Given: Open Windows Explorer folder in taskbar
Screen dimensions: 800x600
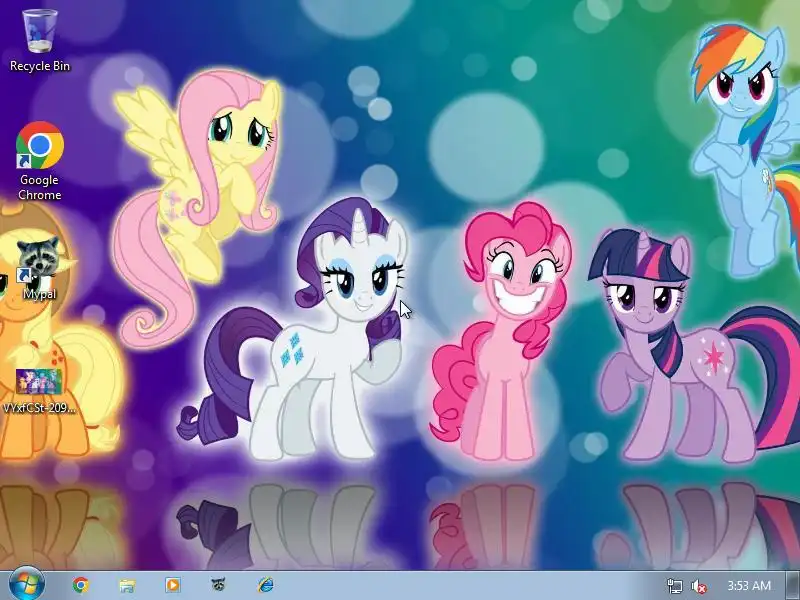Looking at the screenshot, I should (x=127, y=585).
